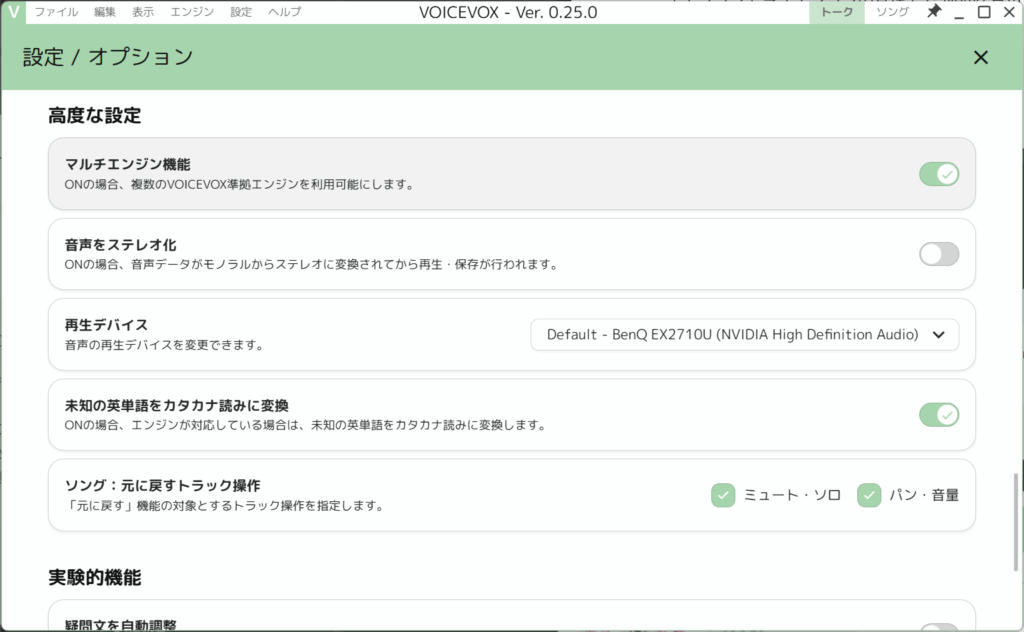
Task: Pin the window with the pushpin icon
Action: [x=934, y=12]
